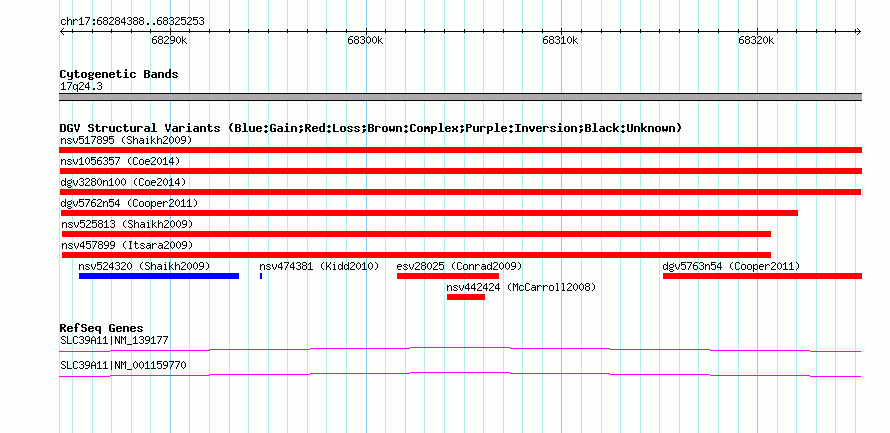Click the right arrowhead of the ruler
The image size is (890, 433).
(859, 31)
